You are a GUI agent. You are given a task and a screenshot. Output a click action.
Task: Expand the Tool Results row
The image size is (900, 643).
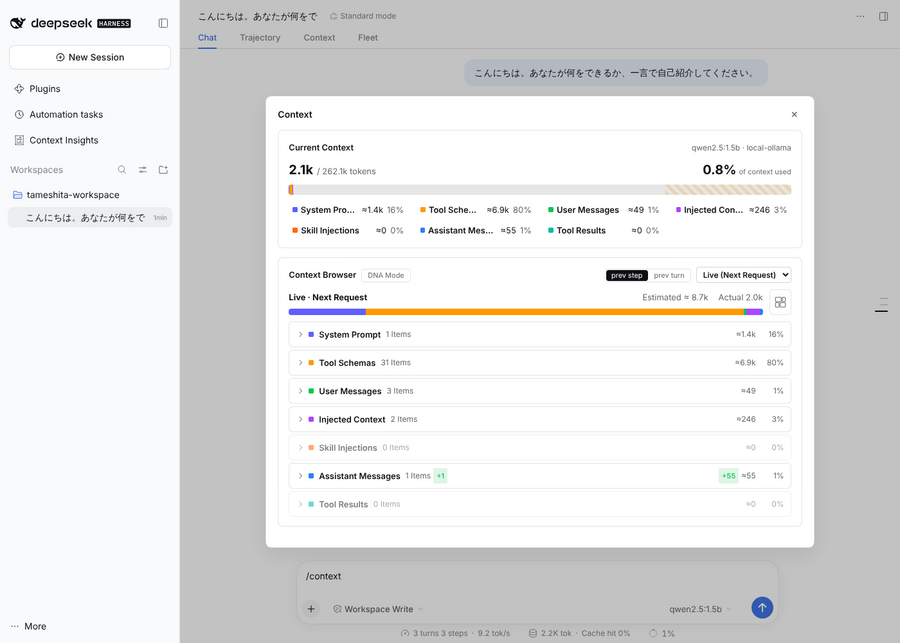[540, 504]
